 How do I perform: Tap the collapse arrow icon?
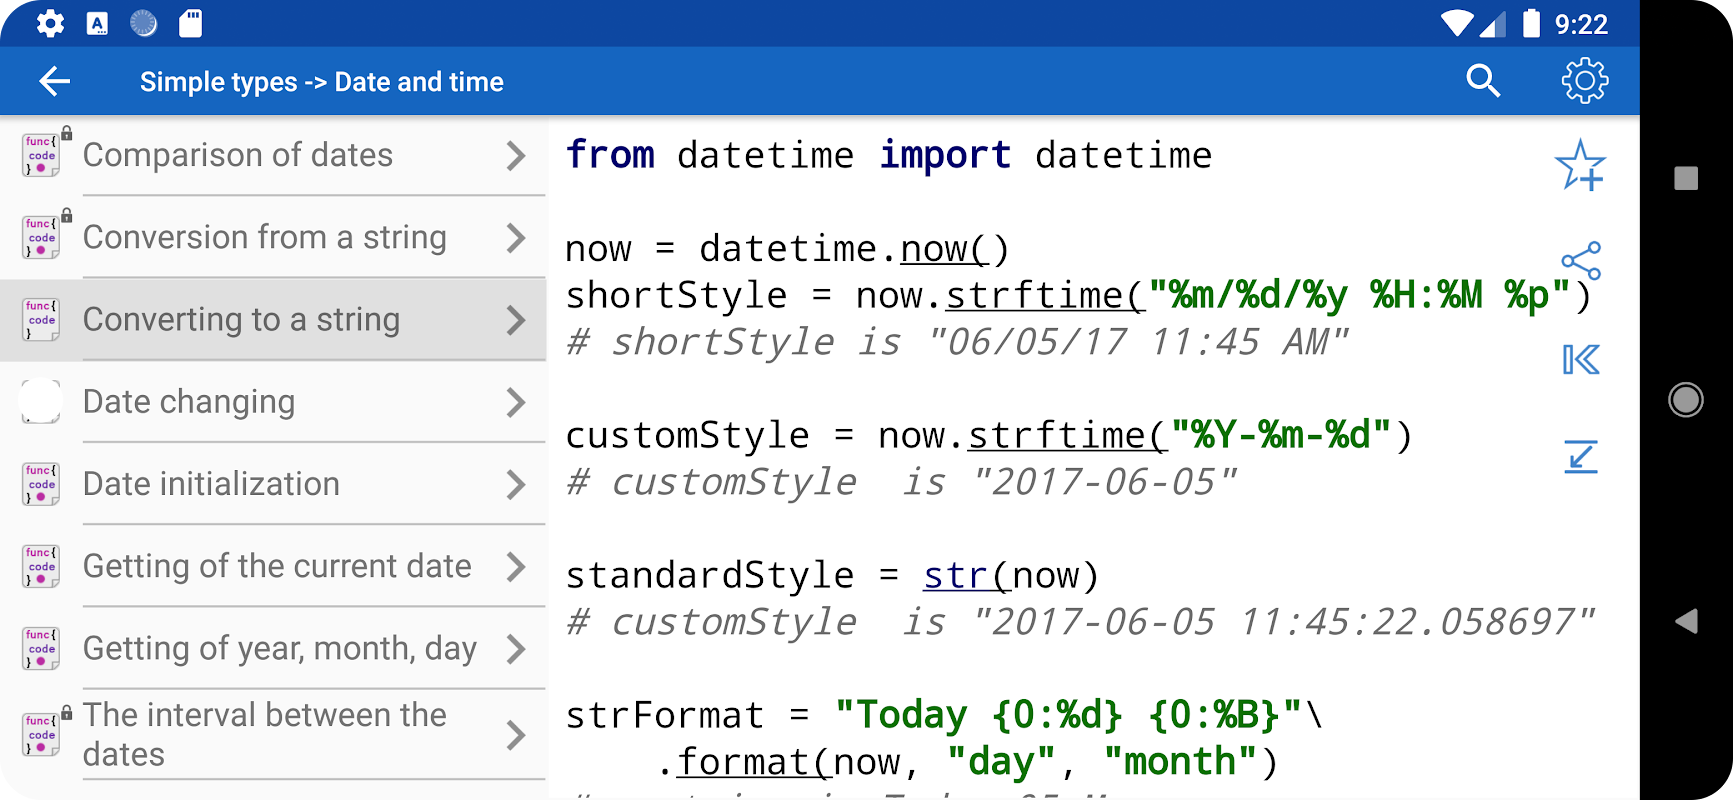(1581, 457)
